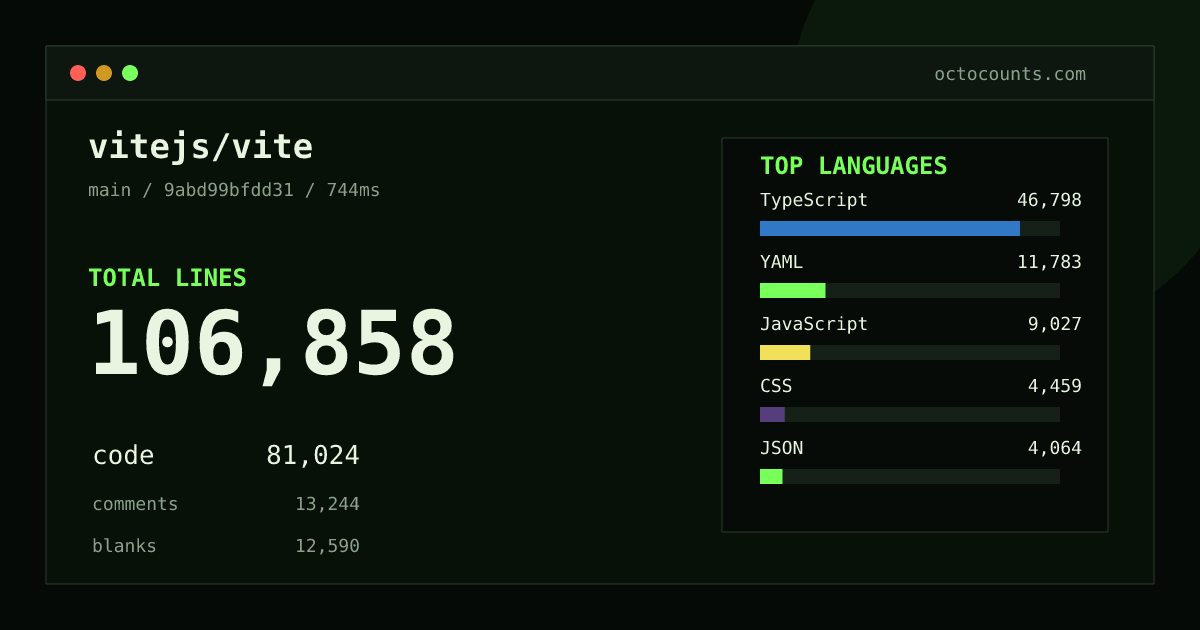Click the yellow minimize dot

(104, 73)
